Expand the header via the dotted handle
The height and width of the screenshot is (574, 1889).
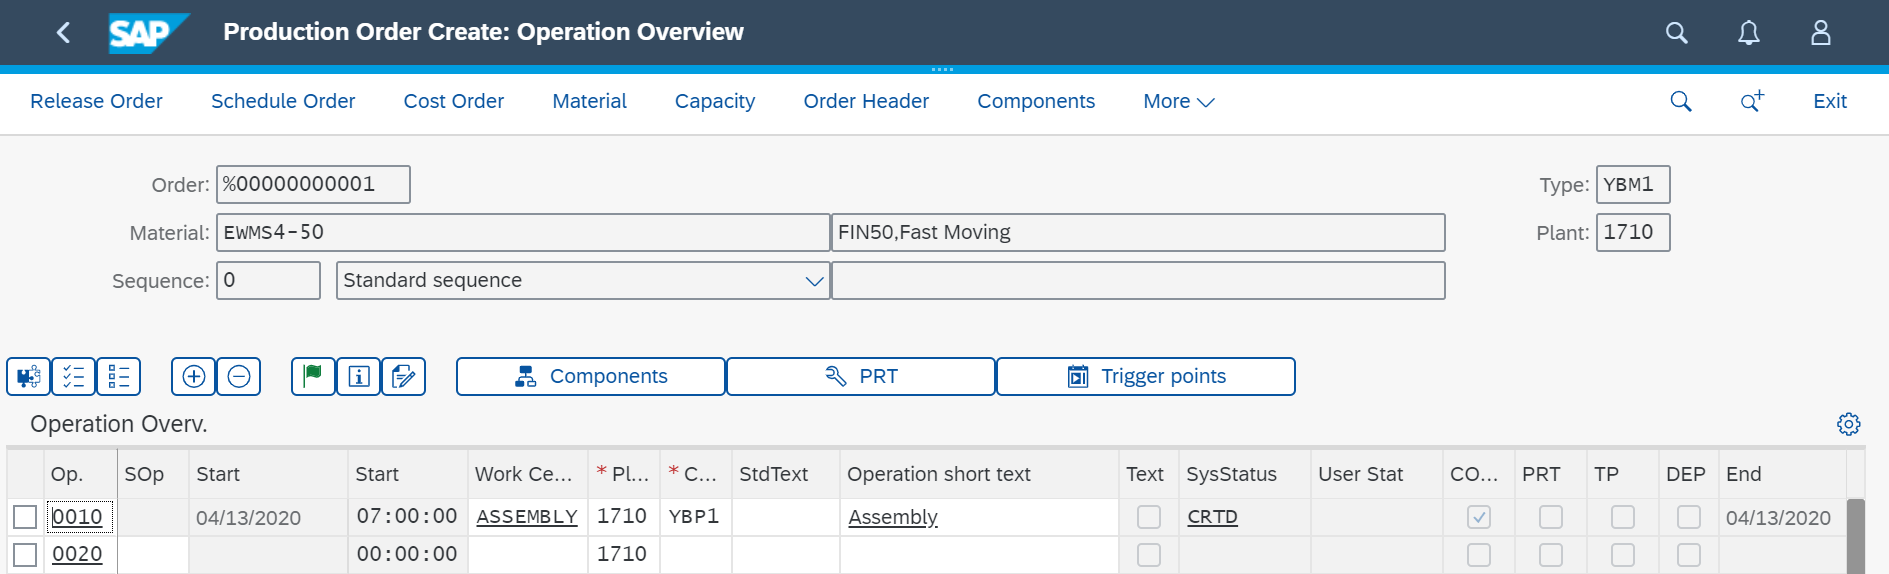pos(942,69)
